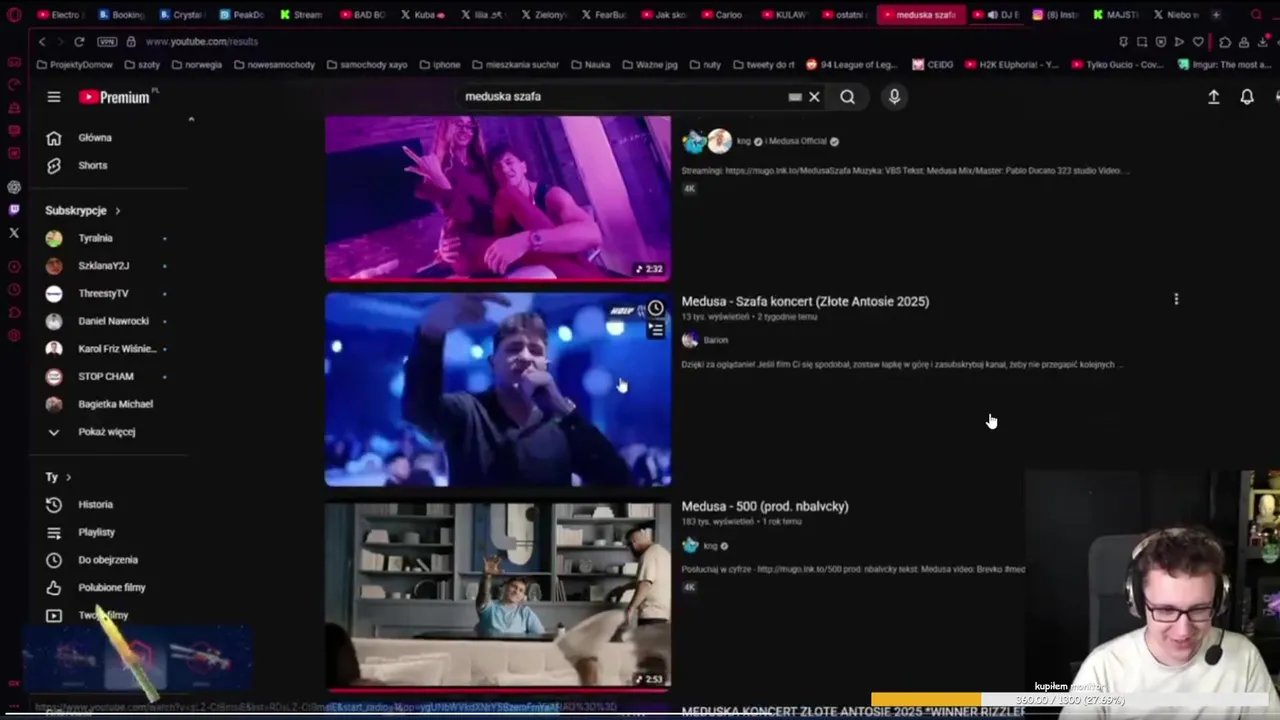Viewport: 1280px width, 720px height.
Task: Open the mieszkania suchar bookmark folder
Action: click(x=515, y=65)
